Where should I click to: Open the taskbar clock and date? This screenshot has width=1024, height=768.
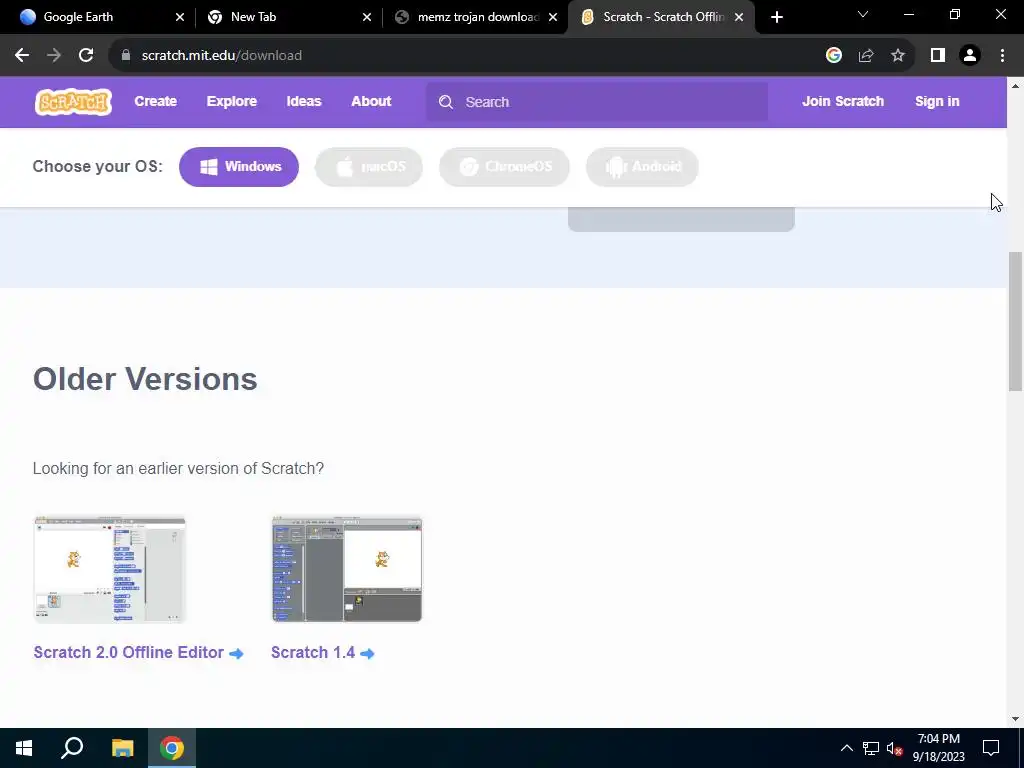[x=938, y=748]
